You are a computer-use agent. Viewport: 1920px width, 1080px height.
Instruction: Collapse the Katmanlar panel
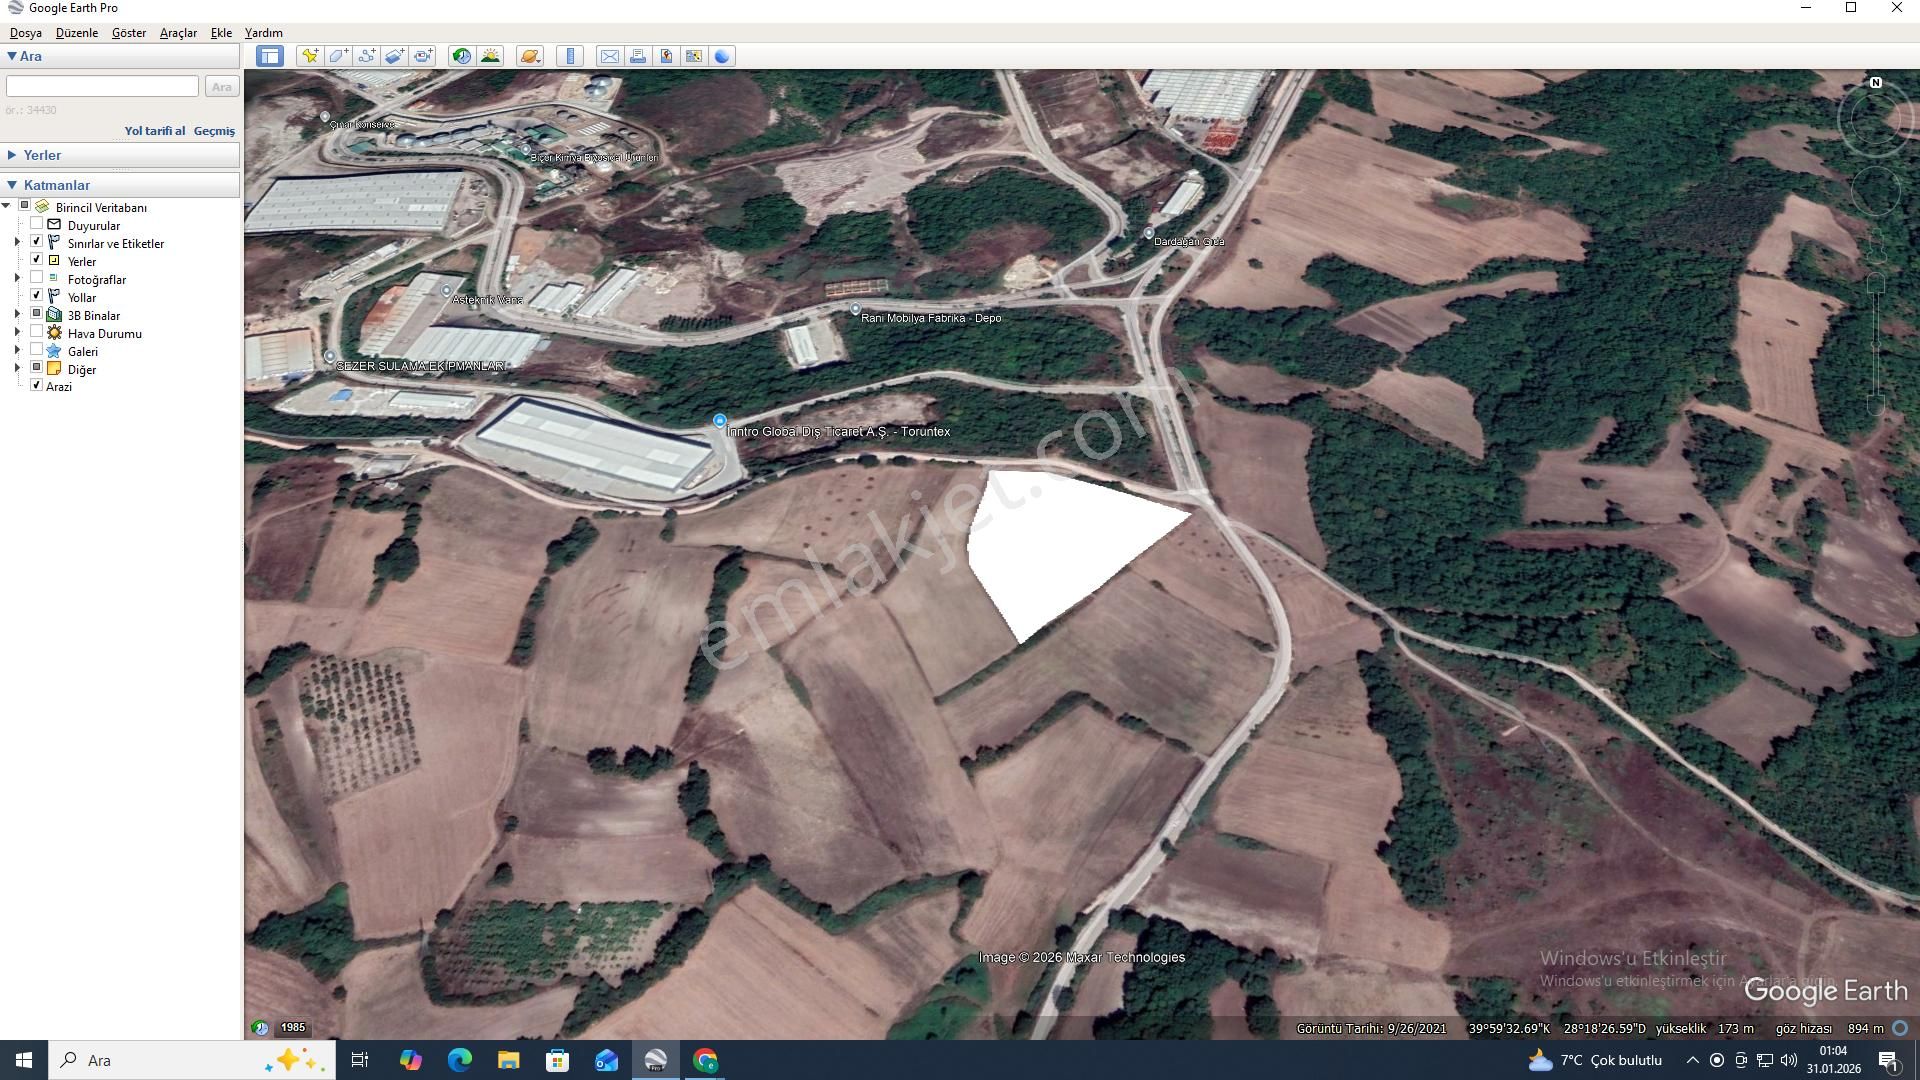pyautogui.click(x=12, y=185)
